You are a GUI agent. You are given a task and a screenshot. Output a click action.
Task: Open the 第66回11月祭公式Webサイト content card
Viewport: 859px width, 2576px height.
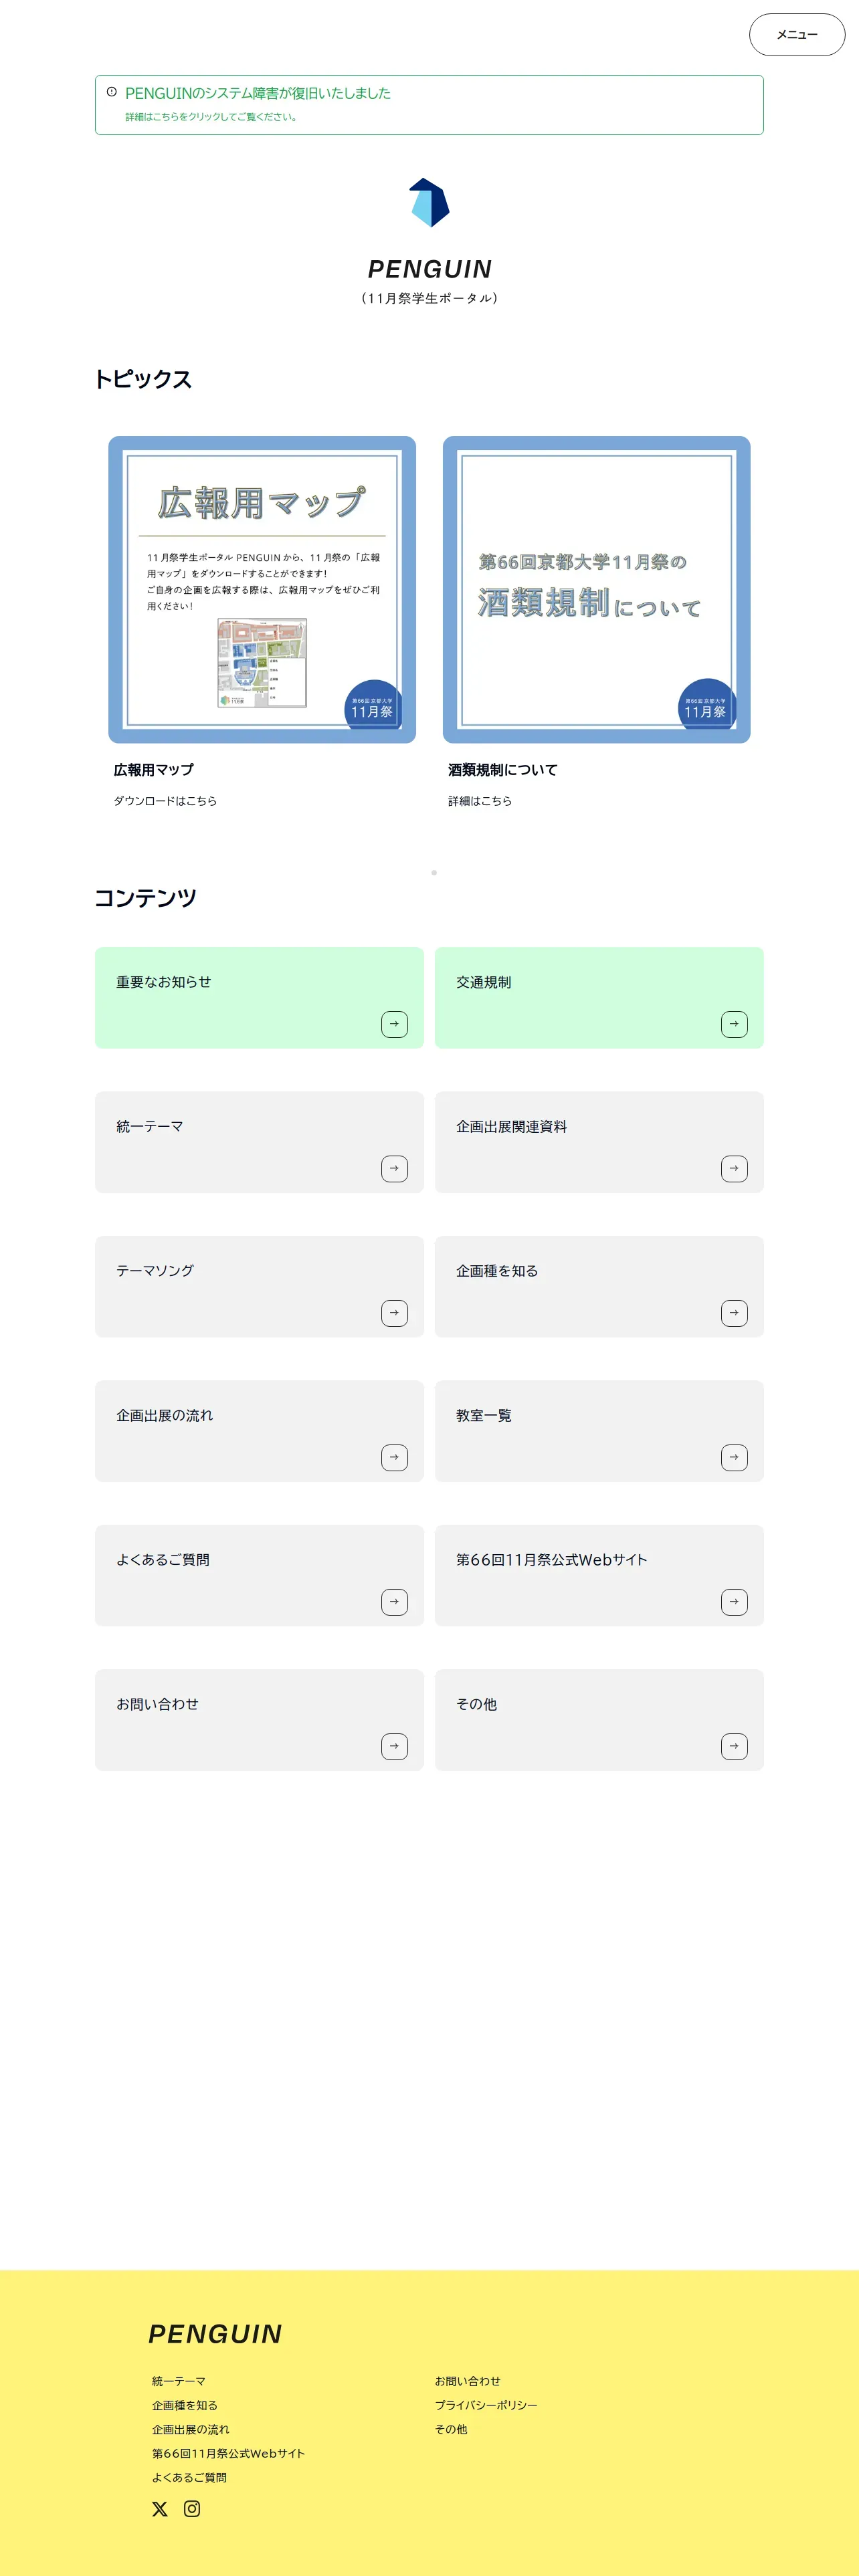click(x=599, y=1575)
